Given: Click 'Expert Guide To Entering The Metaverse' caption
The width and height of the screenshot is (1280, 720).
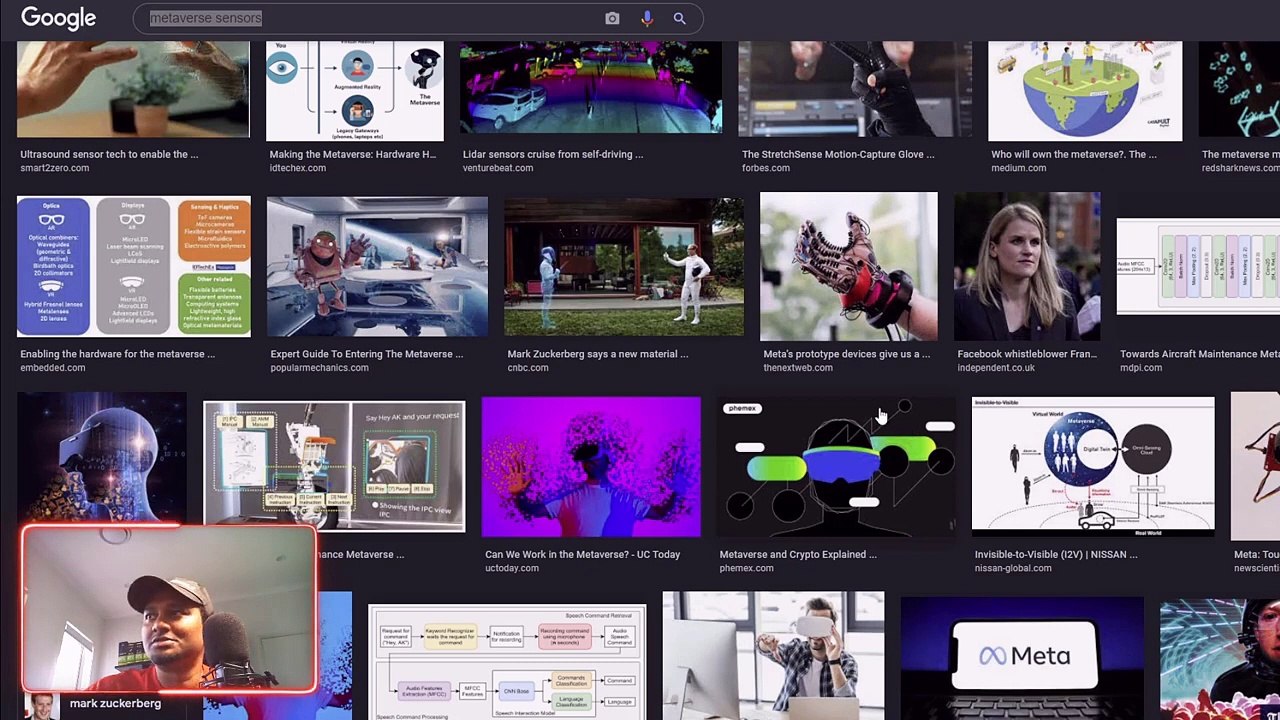Looking at the screenshot, I should [366, 354].
